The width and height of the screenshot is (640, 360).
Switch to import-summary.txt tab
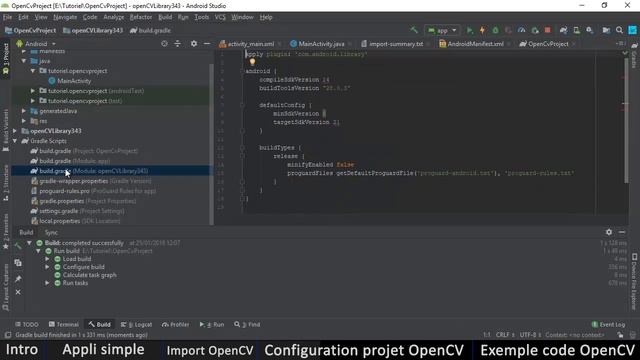396,44
